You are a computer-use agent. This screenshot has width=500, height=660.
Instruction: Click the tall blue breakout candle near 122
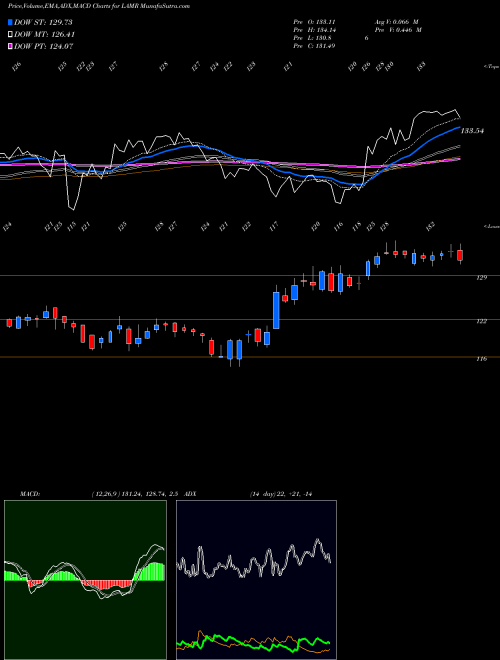pos(277,310)
